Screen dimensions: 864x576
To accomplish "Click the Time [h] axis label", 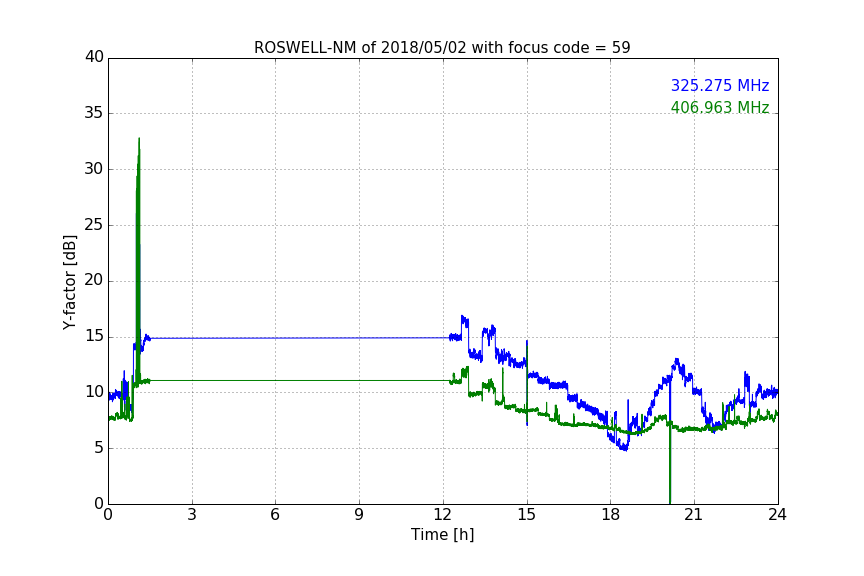I will coord(442,535).
